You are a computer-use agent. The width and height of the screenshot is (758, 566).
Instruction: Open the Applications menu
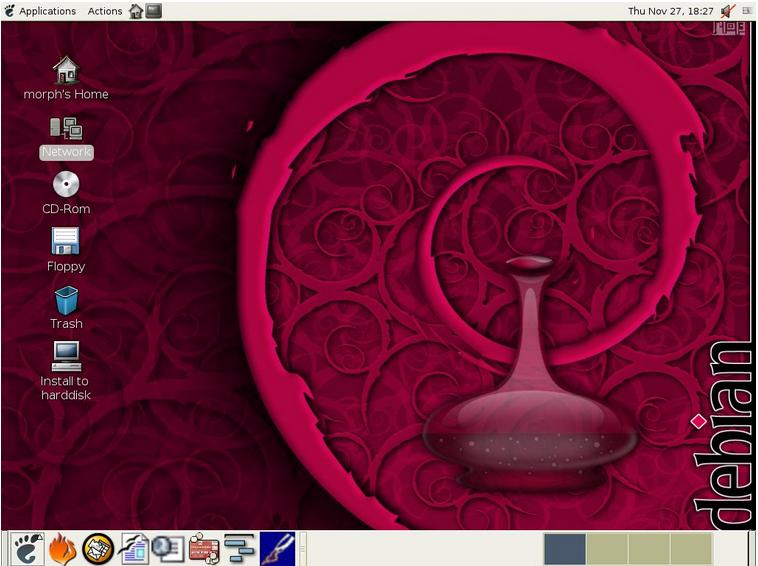[47, 11]
